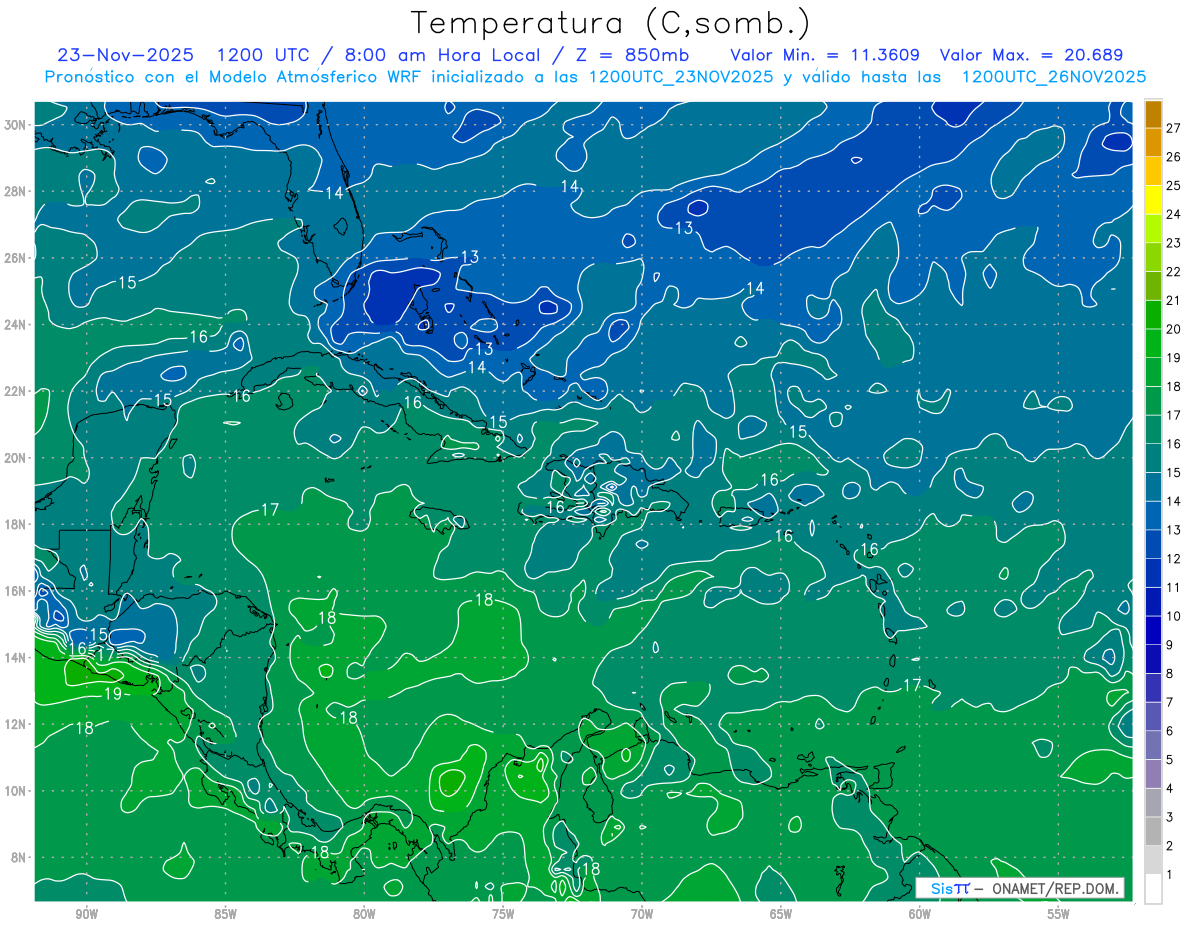Click legend value 1 on color bar
This screenshot has height=927, width=1200.
1170,874
